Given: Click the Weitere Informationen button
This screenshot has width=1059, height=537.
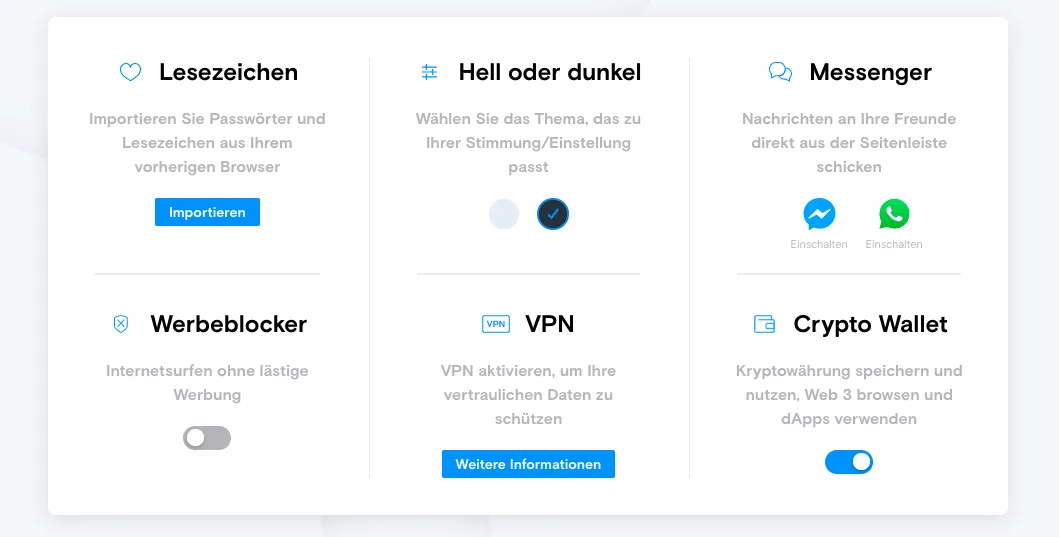Looking at the screenshot, I should pos(528,464).
